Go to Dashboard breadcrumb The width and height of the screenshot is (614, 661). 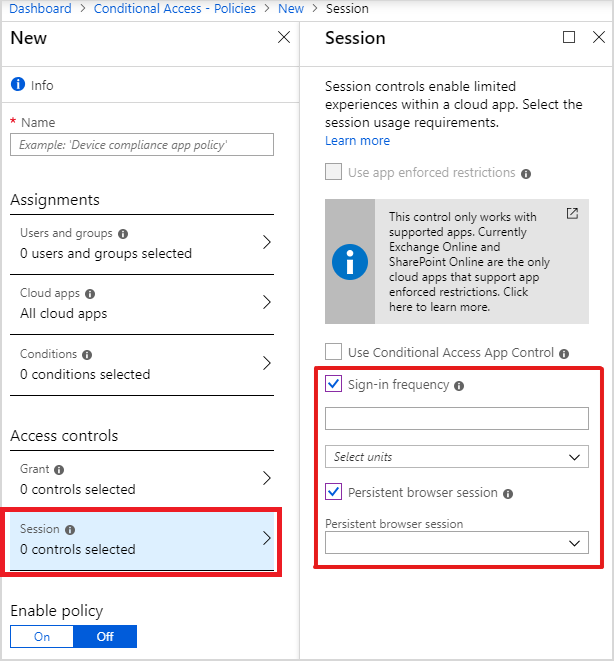(40, 8)
